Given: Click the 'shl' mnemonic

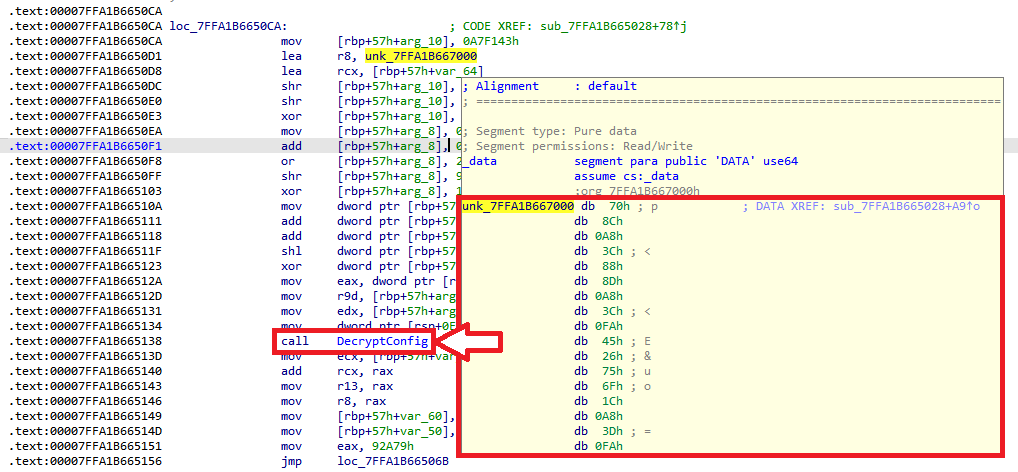Looking at the screenshot, I should coord(291,252).
